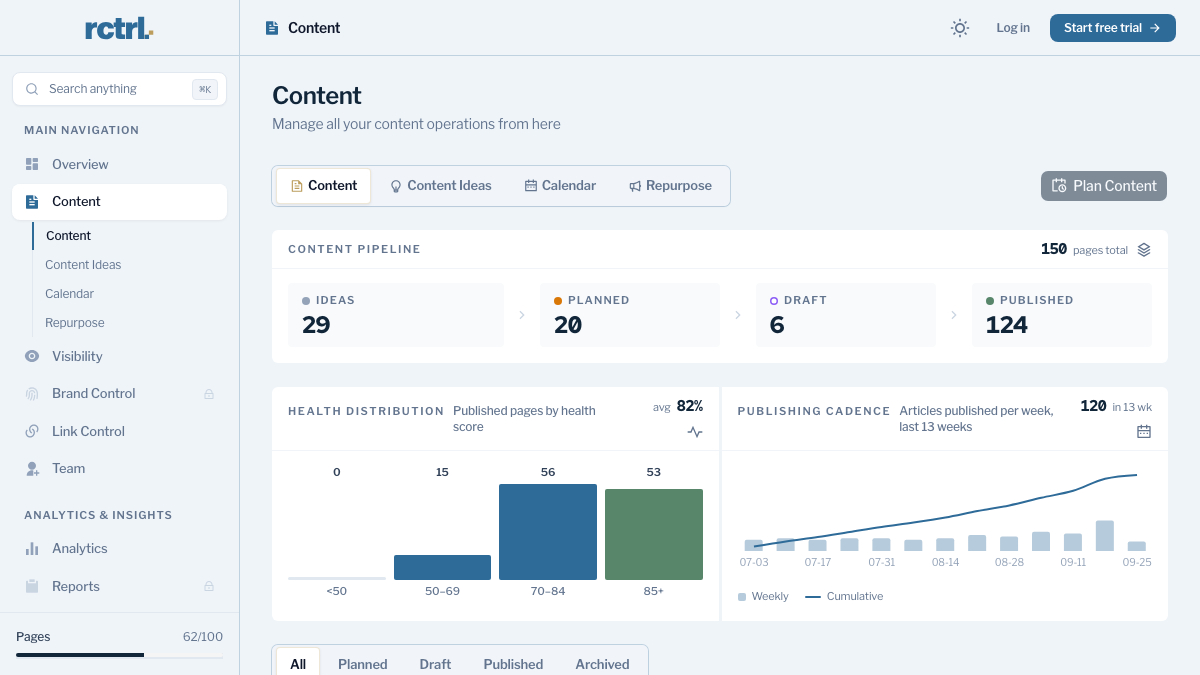Click the lock icon beside Reports
The height and width of the screenshot is (675, 1200).
(x=209, y=586)
